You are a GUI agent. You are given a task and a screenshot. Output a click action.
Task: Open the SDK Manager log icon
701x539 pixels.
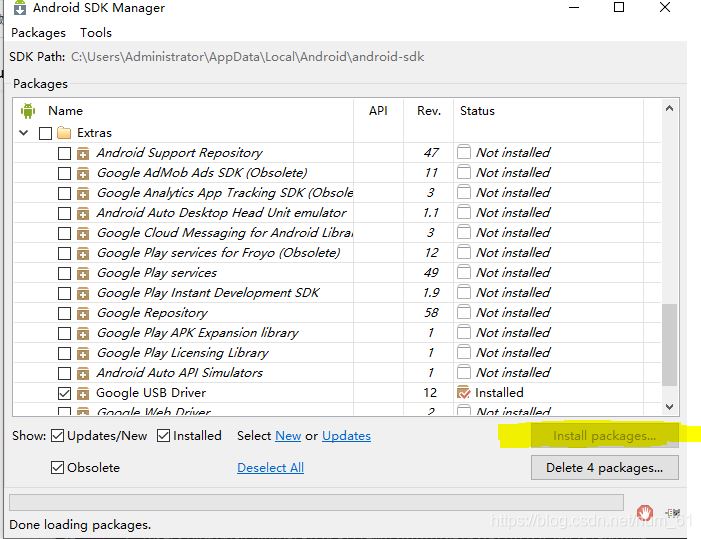pos(672,512)
